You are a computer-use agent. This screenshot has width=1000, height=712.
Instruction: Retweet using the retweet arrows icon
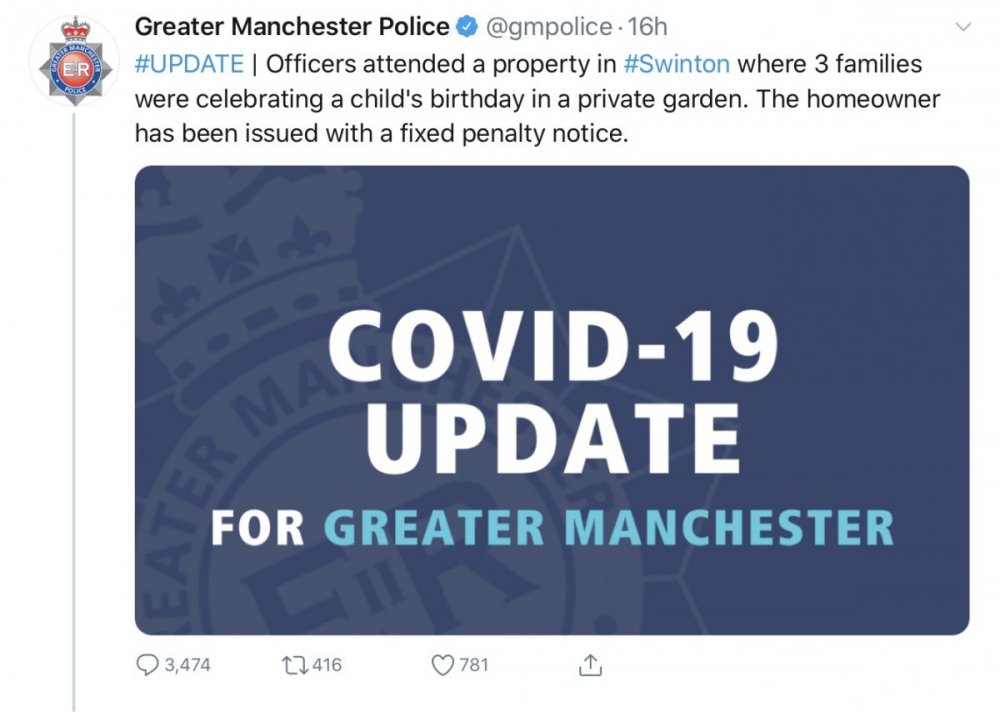pyautogui.click(x=294, y=664)
